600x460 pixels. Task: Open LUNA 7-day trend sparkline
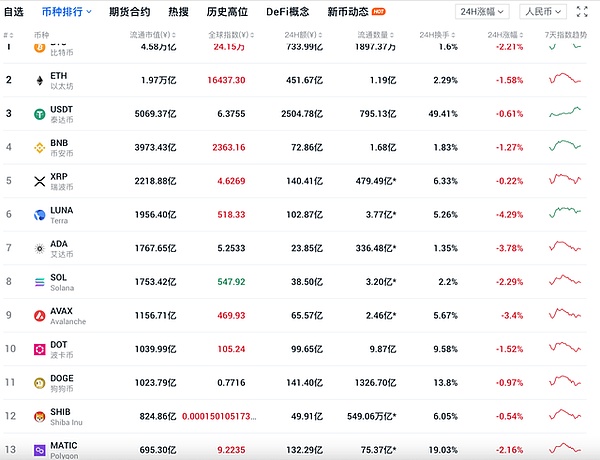click(x=565, y=213)
